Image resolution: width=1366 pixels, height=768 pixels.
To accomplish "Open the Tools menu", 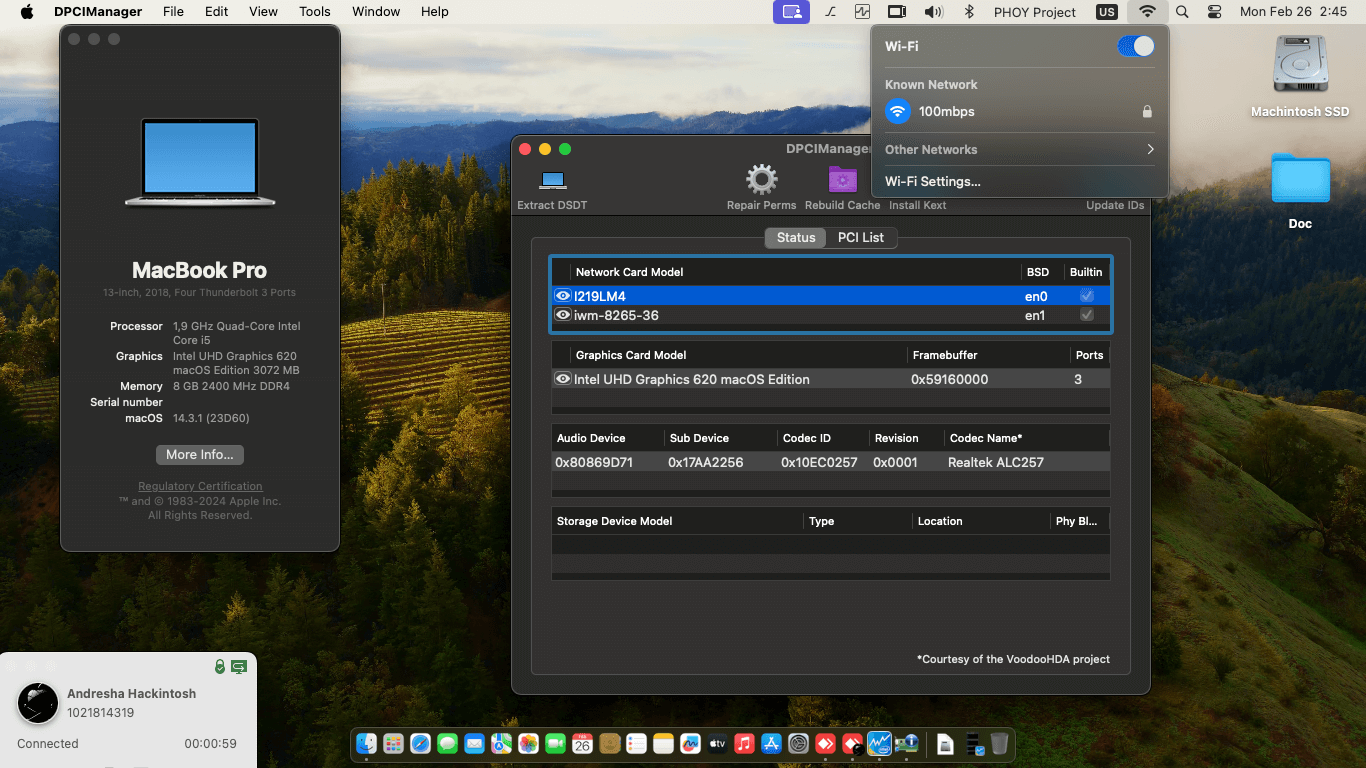I will 314,11.
